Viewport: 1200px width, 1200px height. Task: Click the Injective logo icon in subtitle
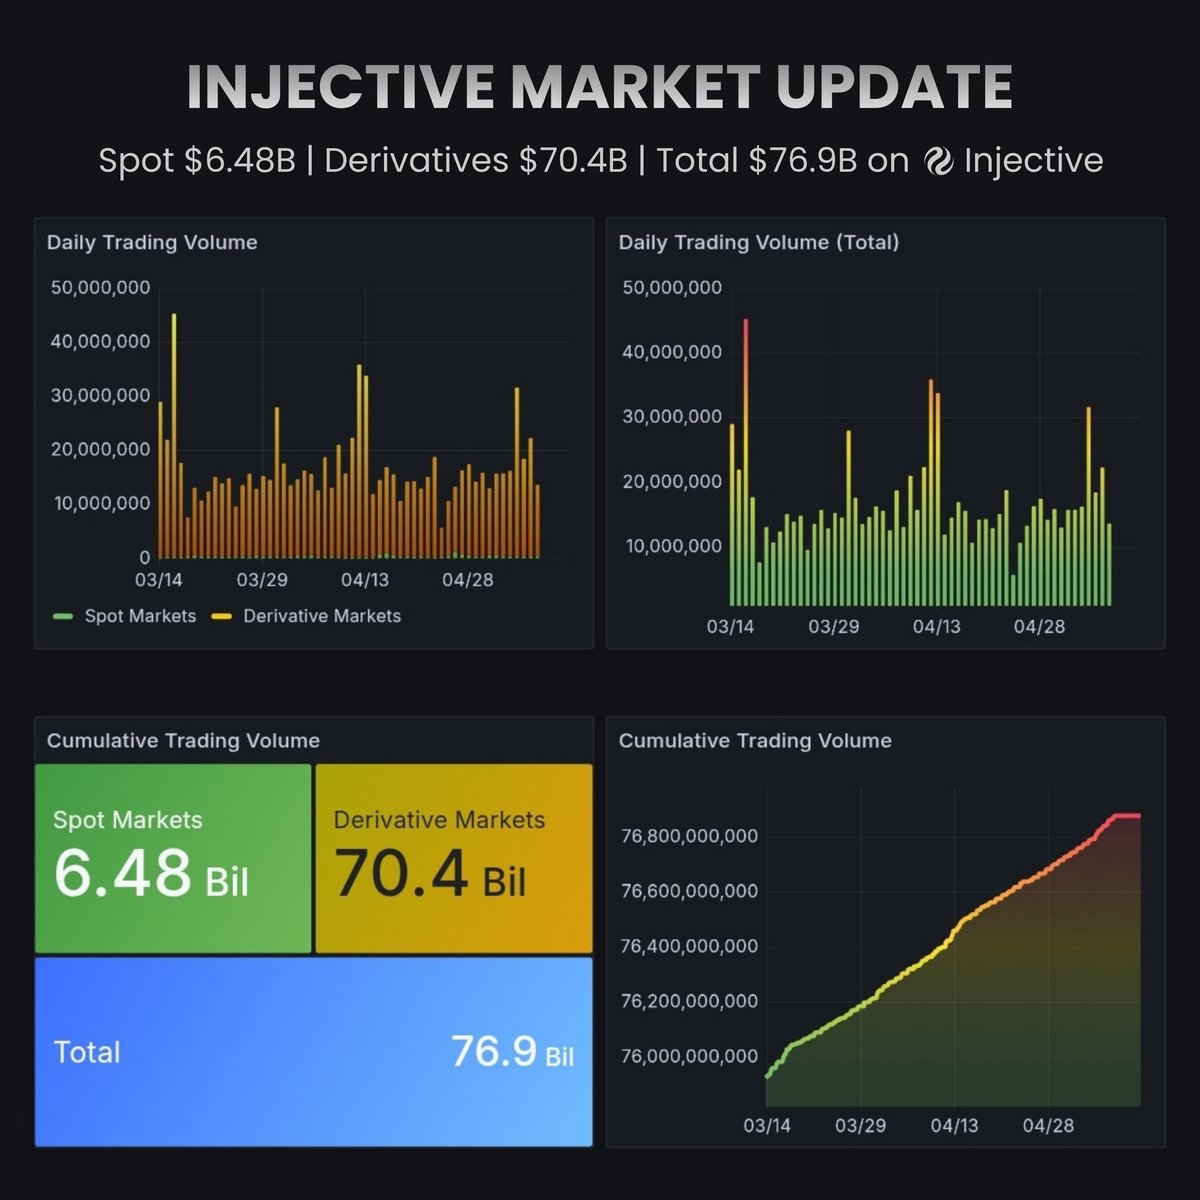click(x=938, y=161)
